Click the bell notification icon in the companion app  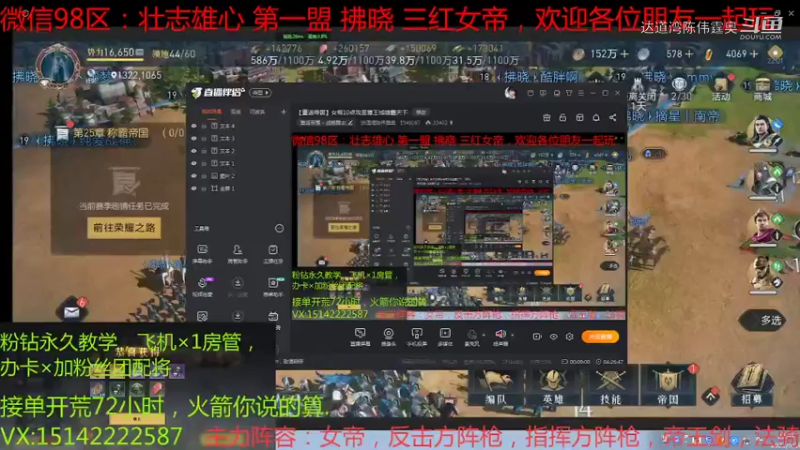(x=596, y=118)
